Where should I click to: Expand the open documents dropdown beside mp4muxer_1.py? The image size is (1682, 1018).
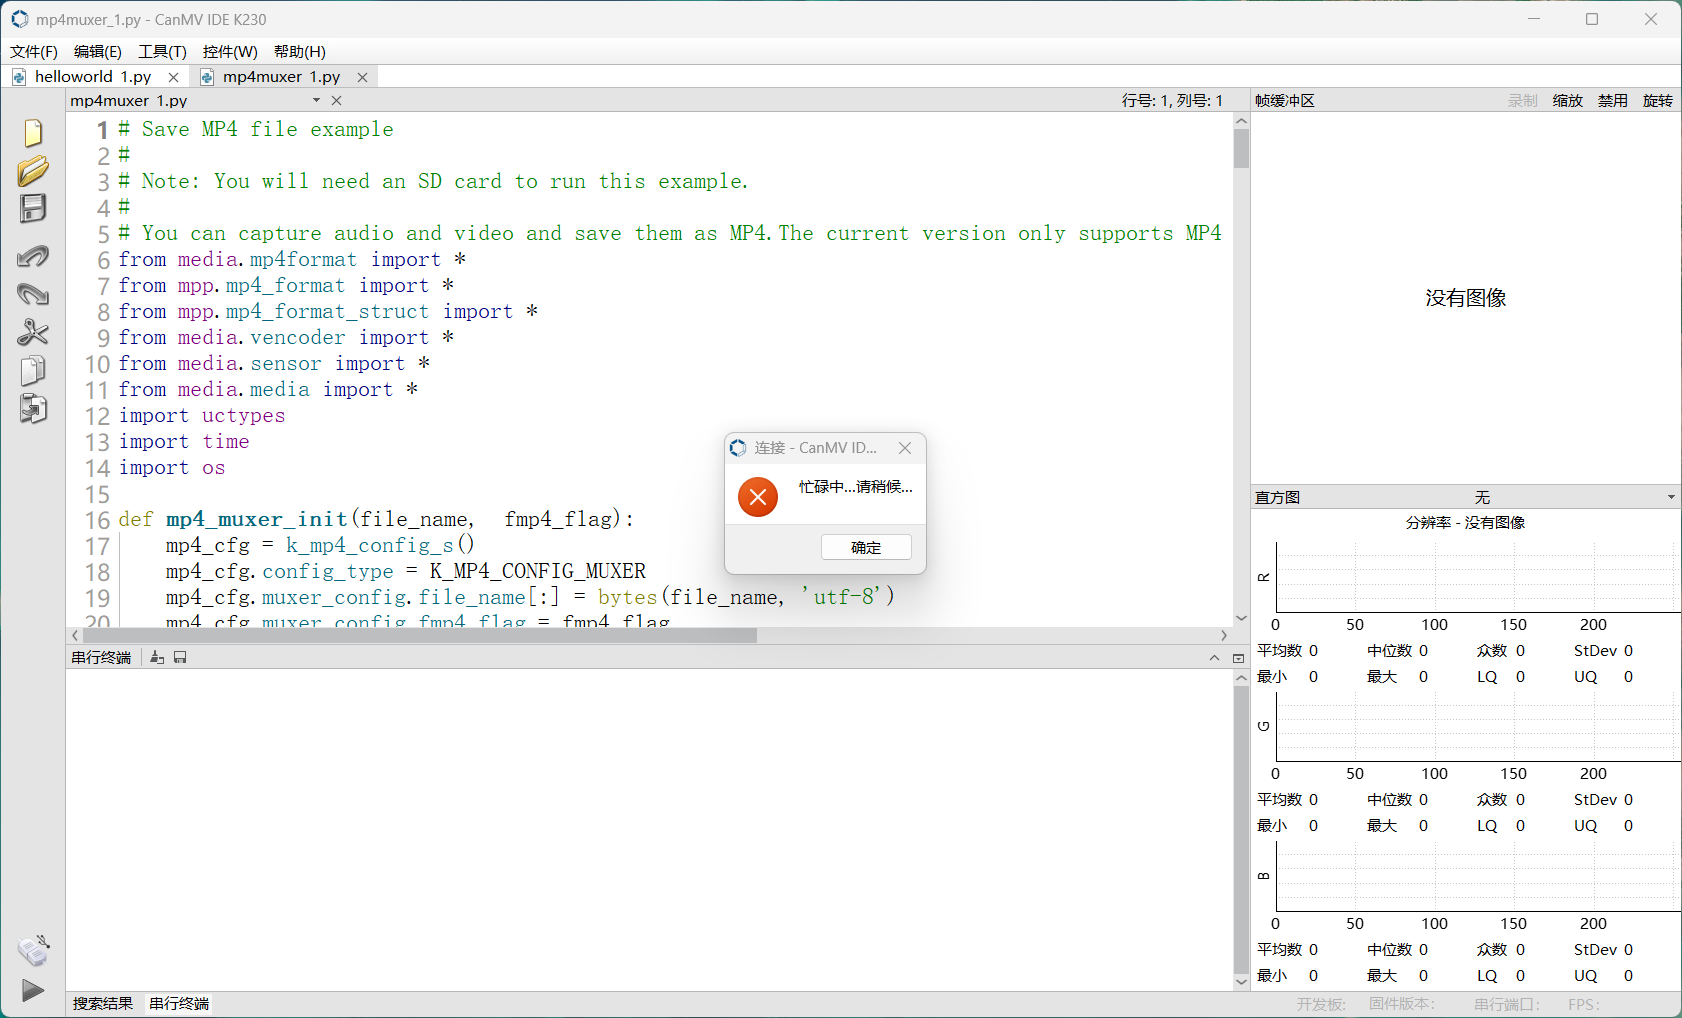(x=316, y=101)
